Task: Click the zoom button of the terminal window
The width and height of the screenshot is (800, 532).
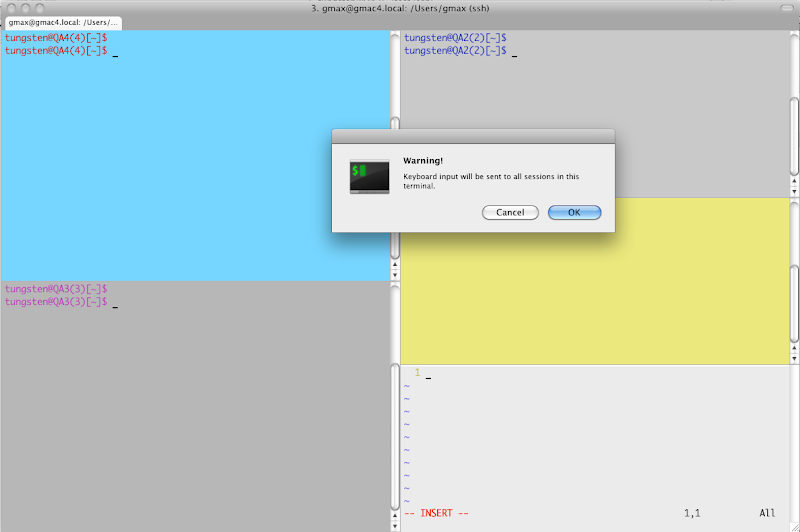Action: point(39,8)
